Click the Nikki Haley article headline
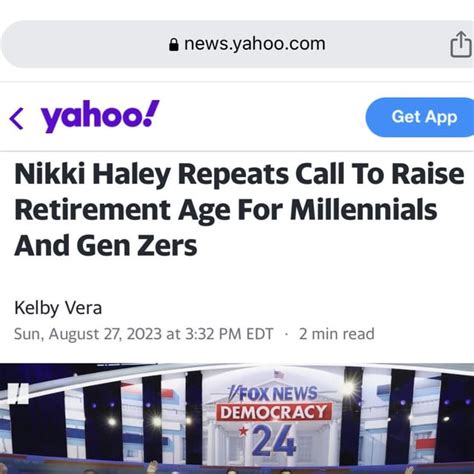 239,210
